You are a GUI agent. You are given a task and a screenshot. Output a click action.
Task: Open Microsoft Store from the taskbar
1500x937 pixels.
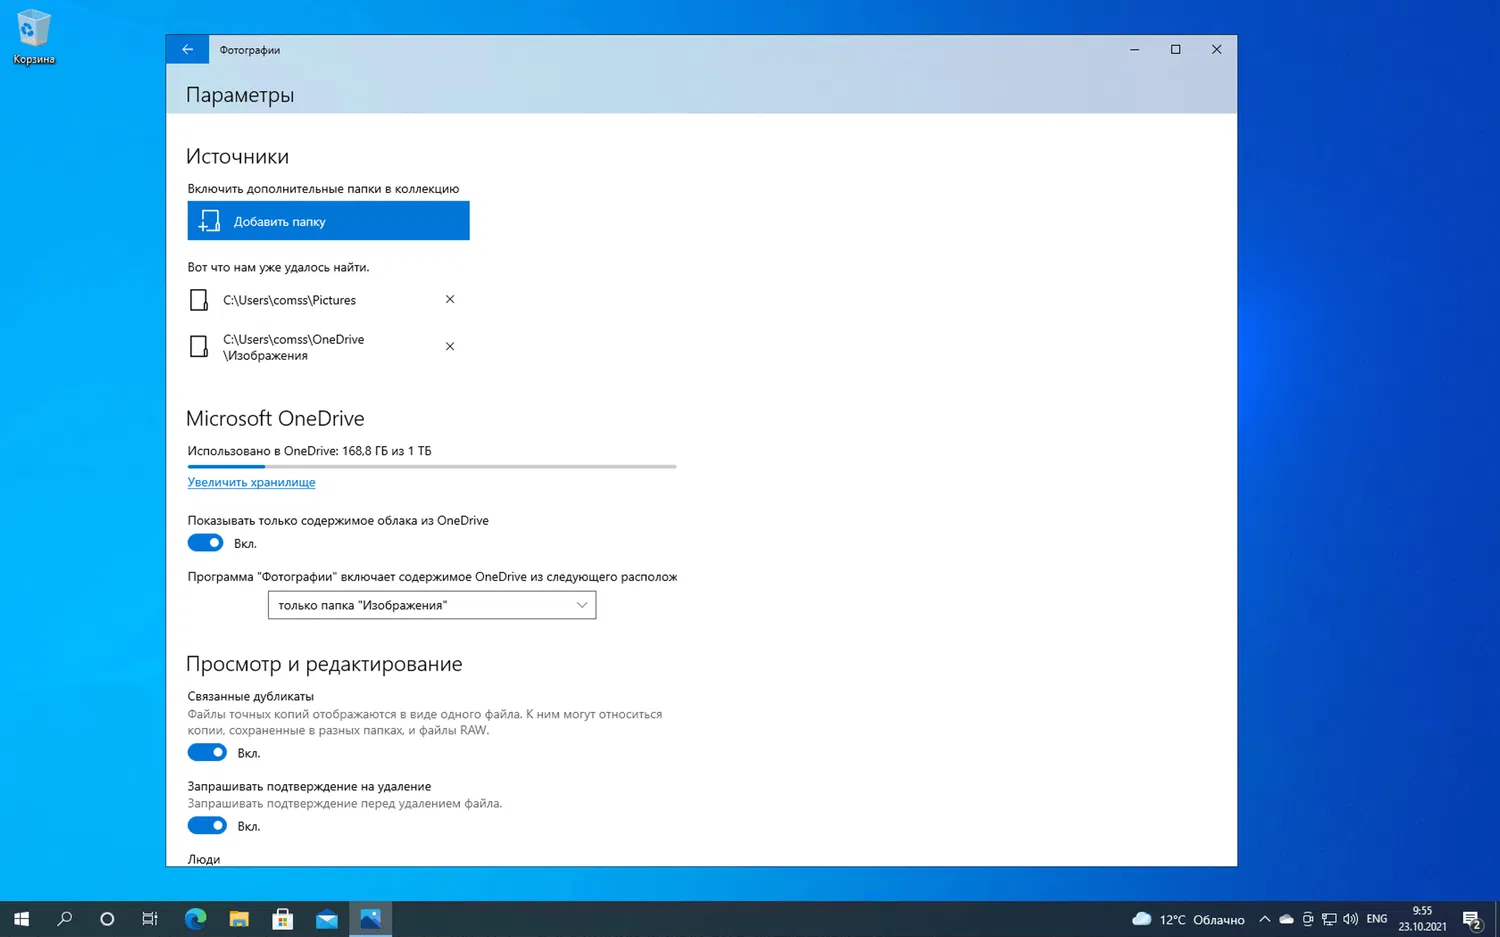point(283,919)
